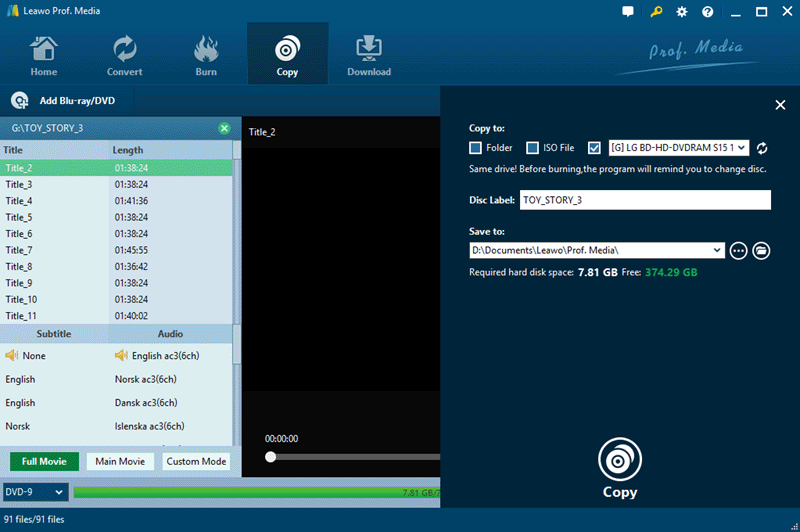Select Title_8 row

[x=116, y=266]
